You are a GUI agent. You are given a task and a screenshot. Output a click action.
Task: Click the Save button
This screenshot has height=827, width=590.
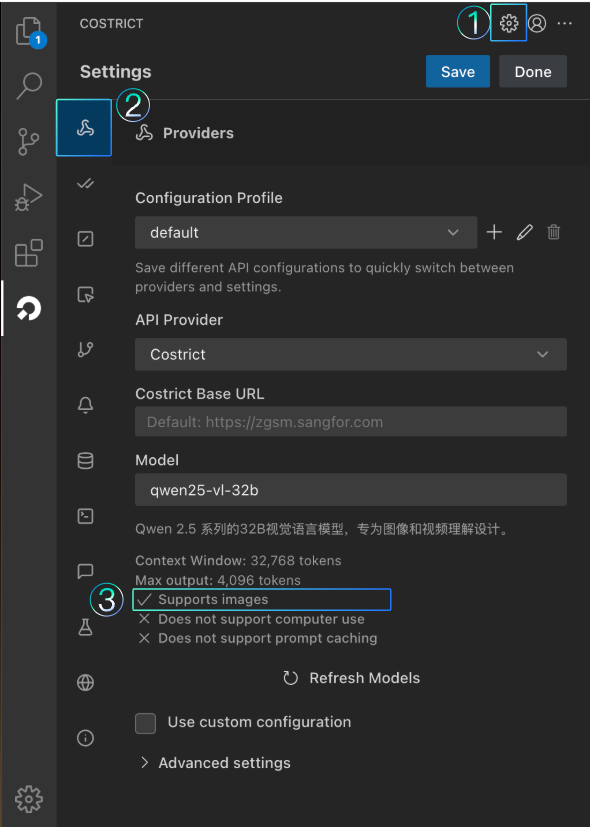point(457,71)
